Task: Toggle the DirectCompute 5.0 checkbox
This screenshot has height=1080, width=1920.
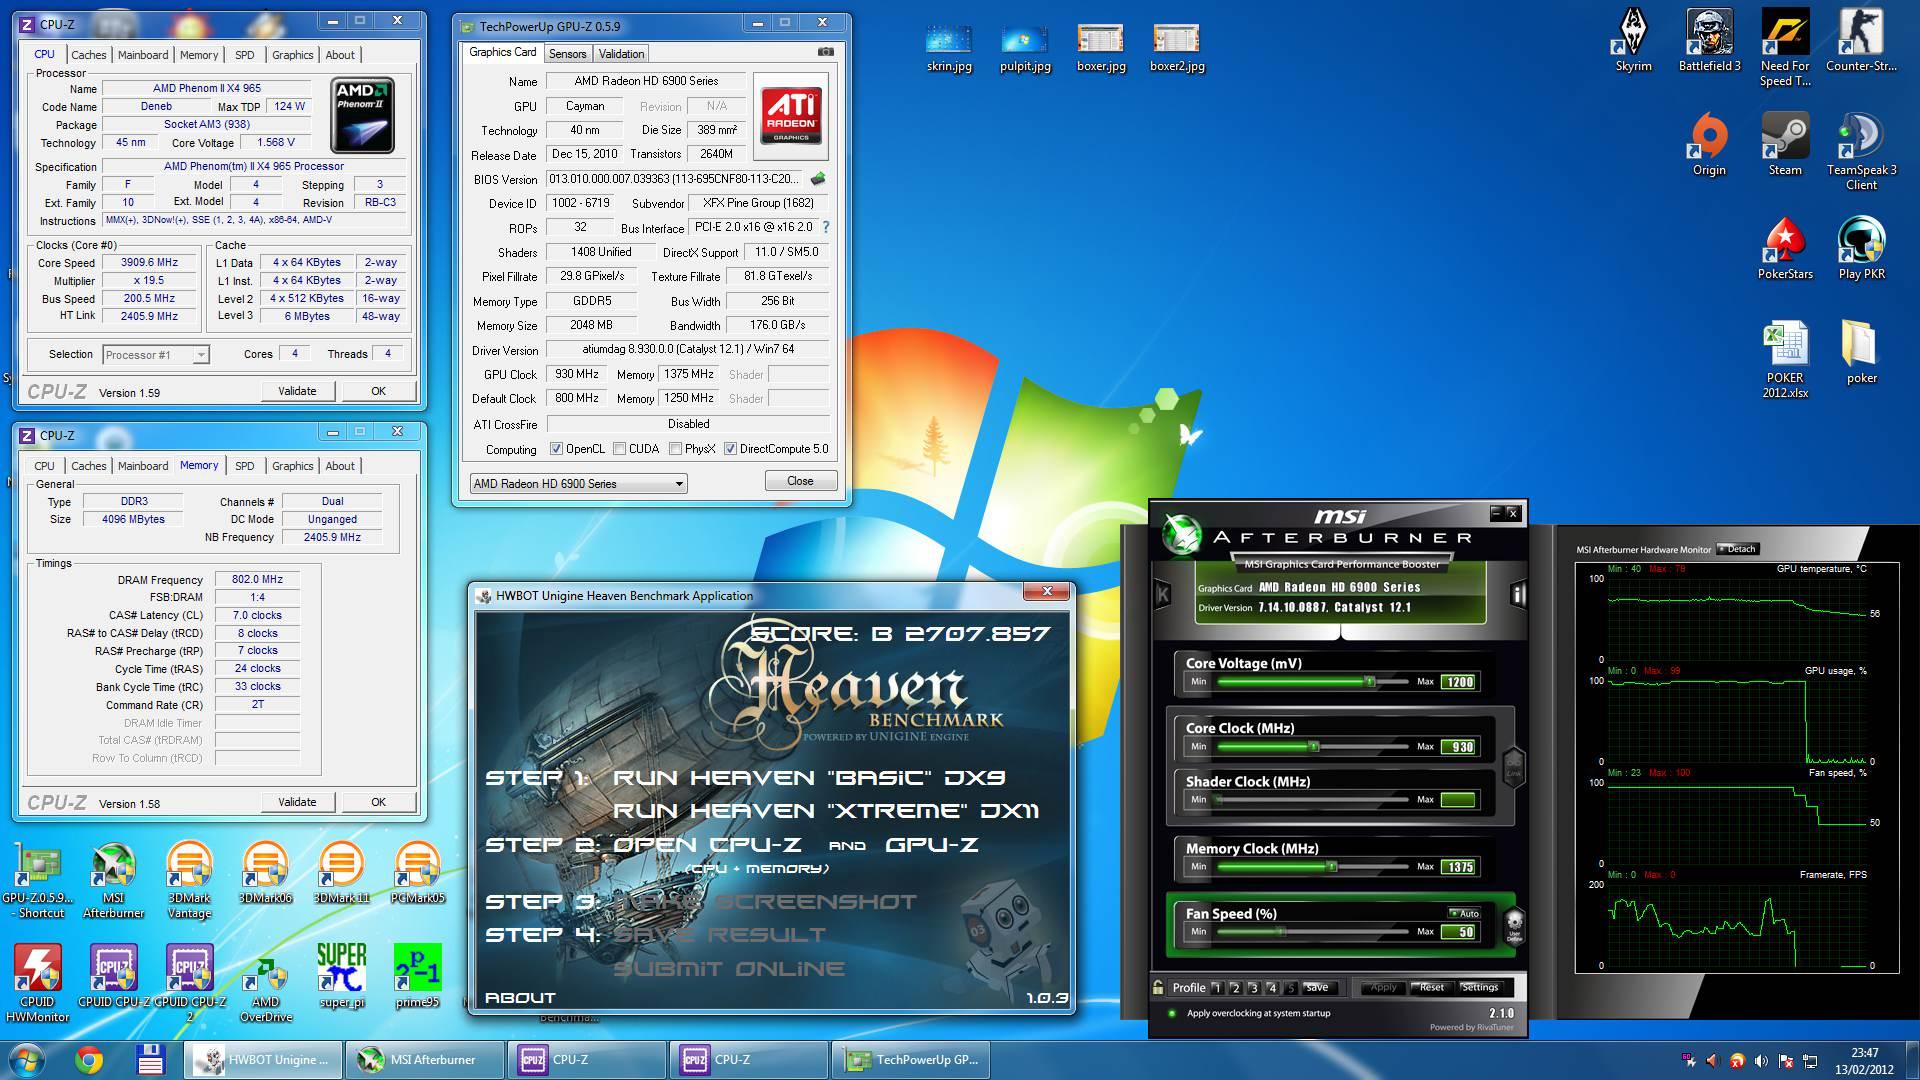Action: 730,449
